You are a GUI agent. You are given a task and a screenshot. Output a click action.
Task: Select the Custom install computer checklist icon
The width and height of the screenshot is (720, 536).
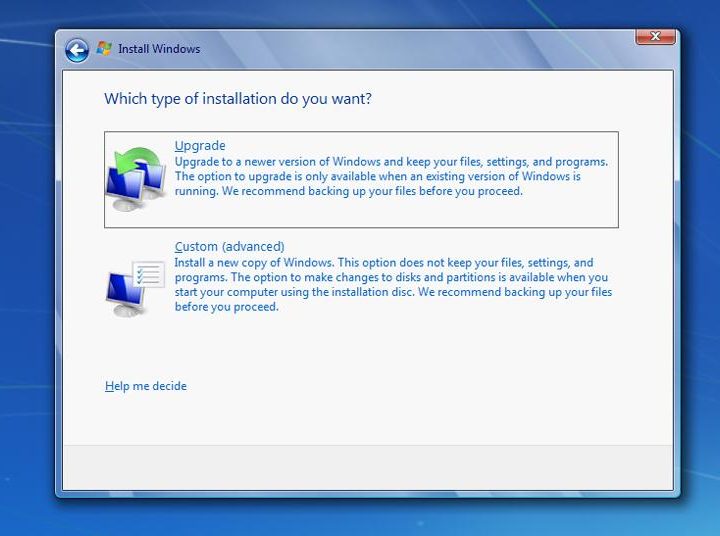pos(135,289)
